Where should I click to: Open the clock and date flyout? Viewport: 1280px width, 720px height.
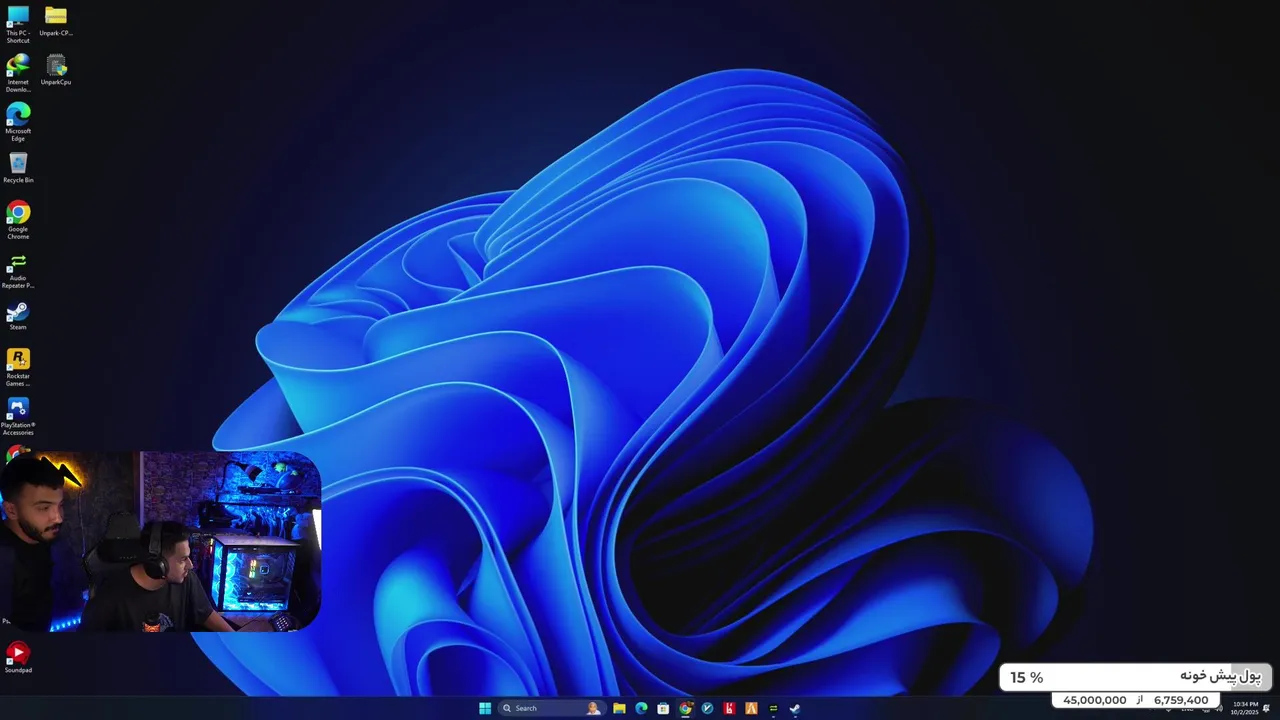click(1245, 708)
